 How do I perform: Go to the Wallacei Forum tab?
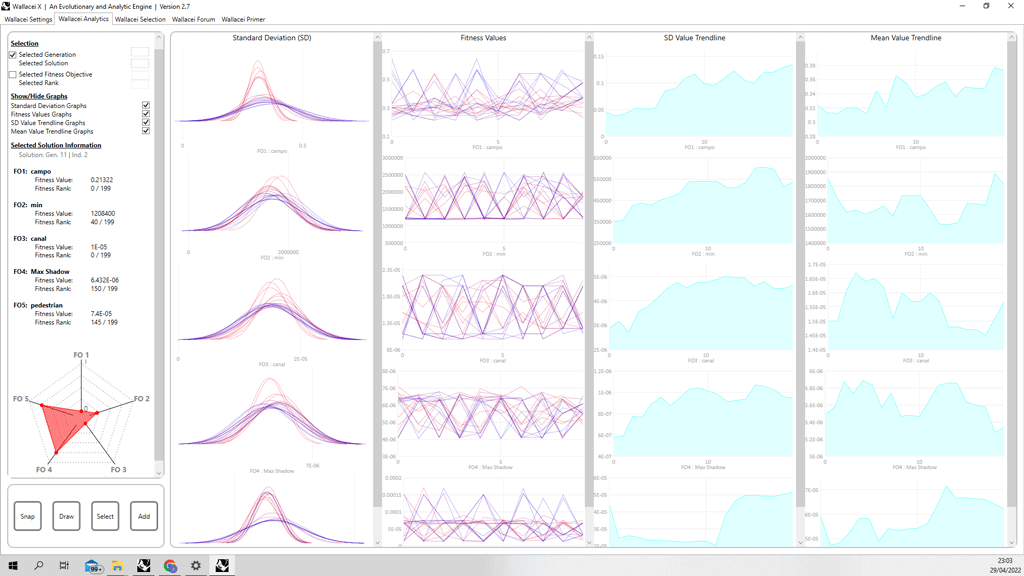tap(193, 19)
